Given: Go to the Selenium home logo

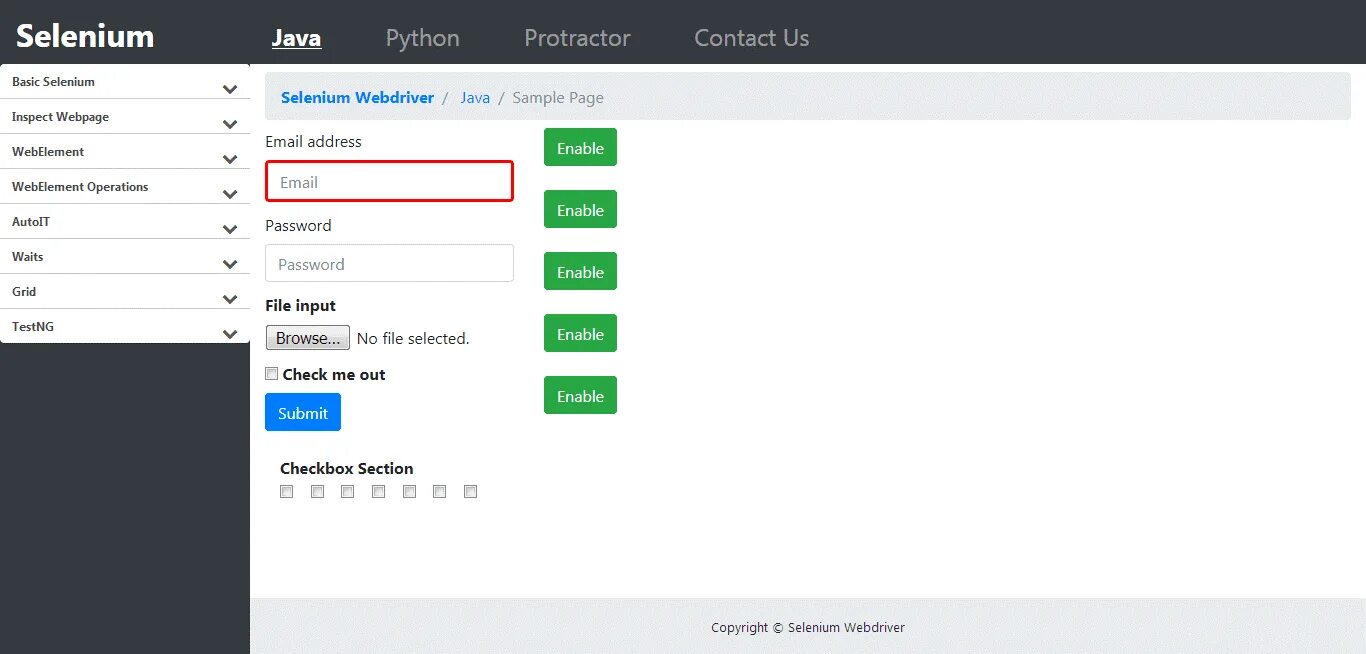Looking at the screenshot, I should [85, 36].
